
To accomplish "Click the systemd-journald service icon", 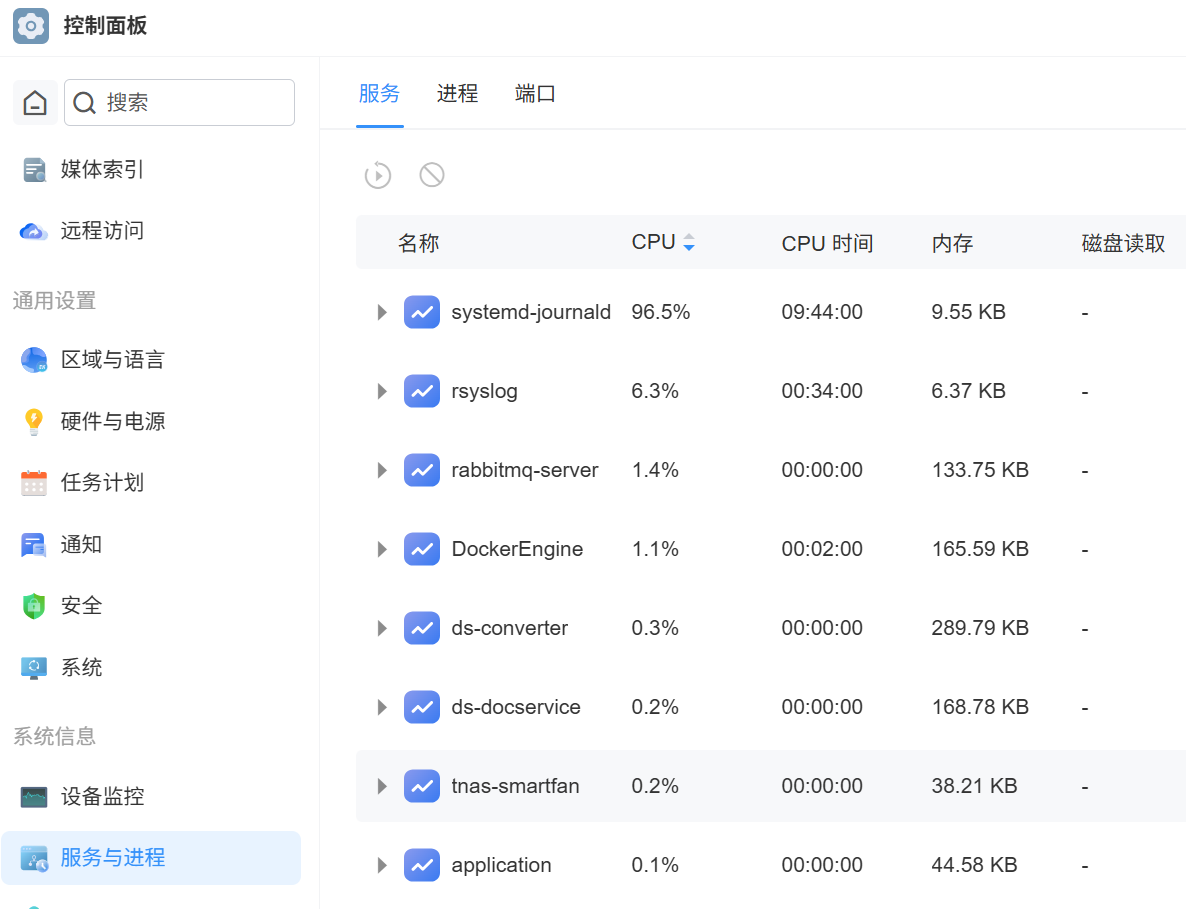I will pyautogui.click(x=422, y=312).
